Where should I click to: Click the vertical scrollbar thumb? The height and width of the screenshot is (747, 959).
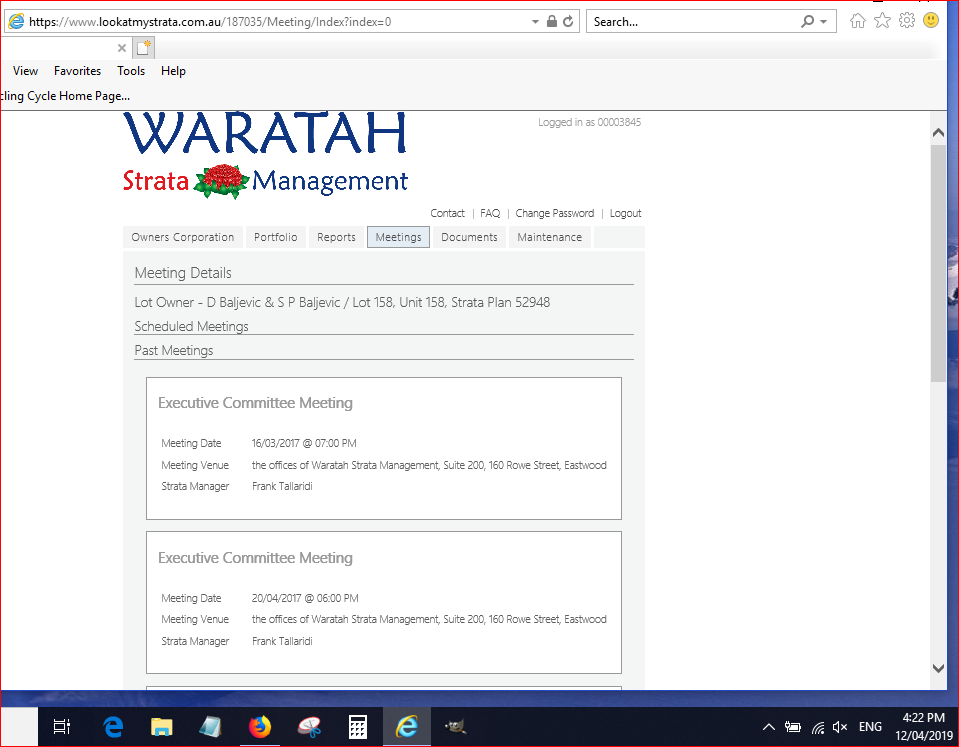pyautogui.click(x=938, y=263)
